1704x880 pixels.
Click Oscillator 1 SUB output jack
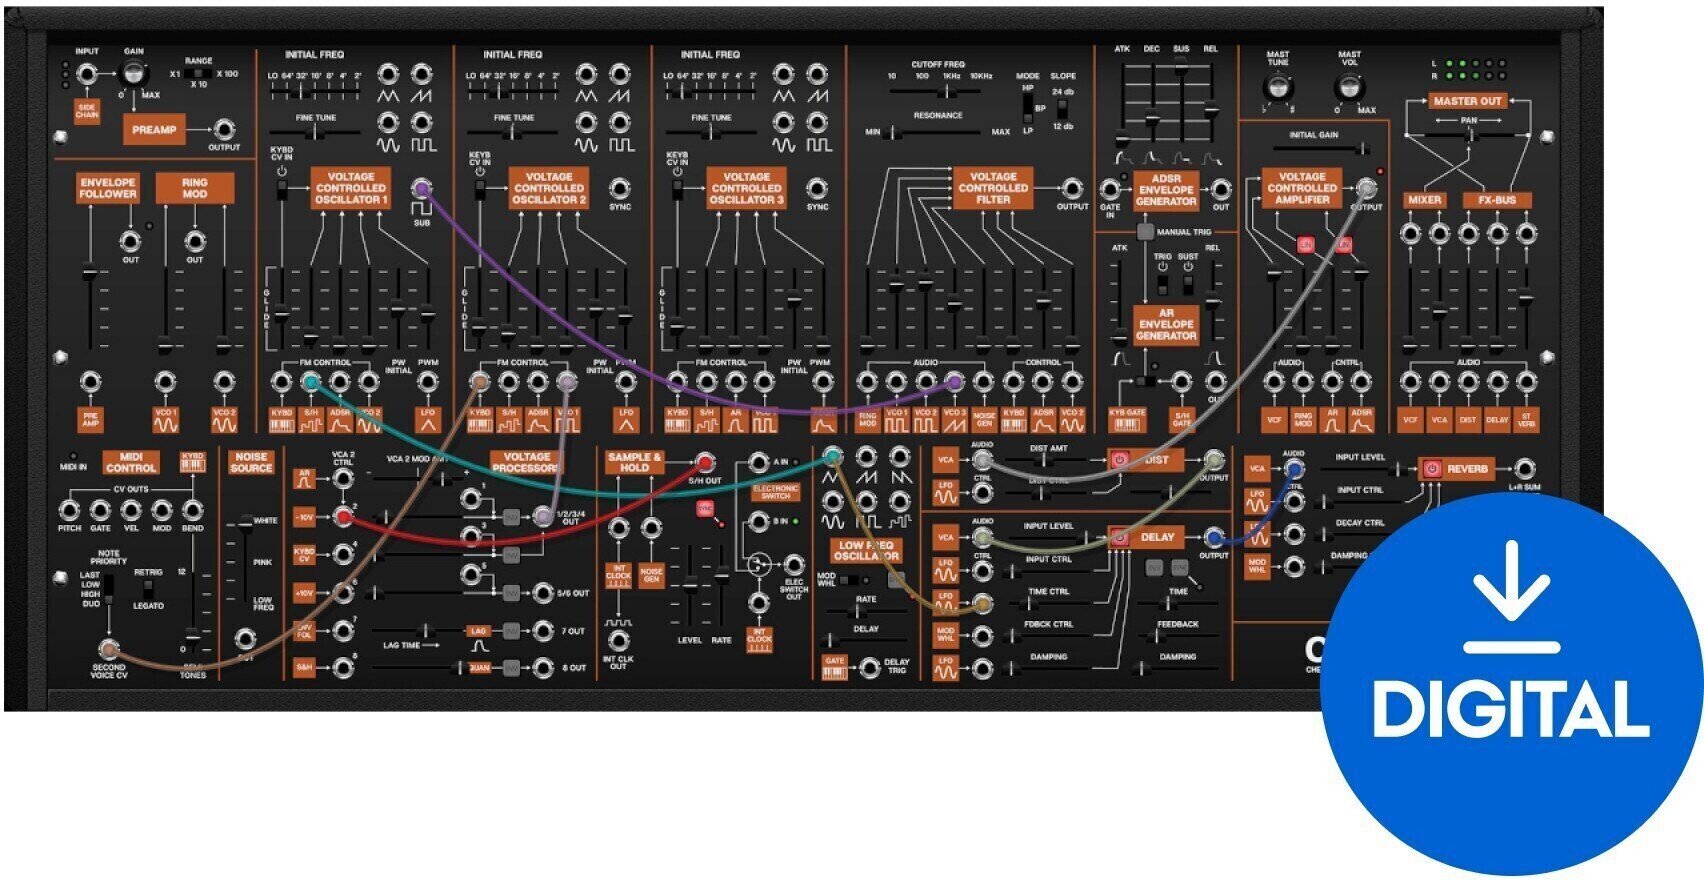click(x=422, y=188)
